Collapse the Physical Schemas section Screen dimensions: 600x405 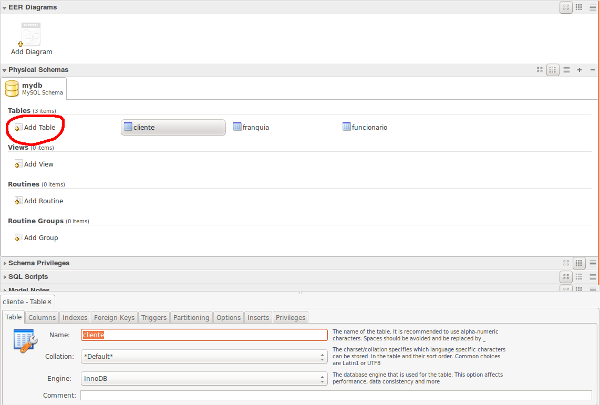click(x=4, y=70)
